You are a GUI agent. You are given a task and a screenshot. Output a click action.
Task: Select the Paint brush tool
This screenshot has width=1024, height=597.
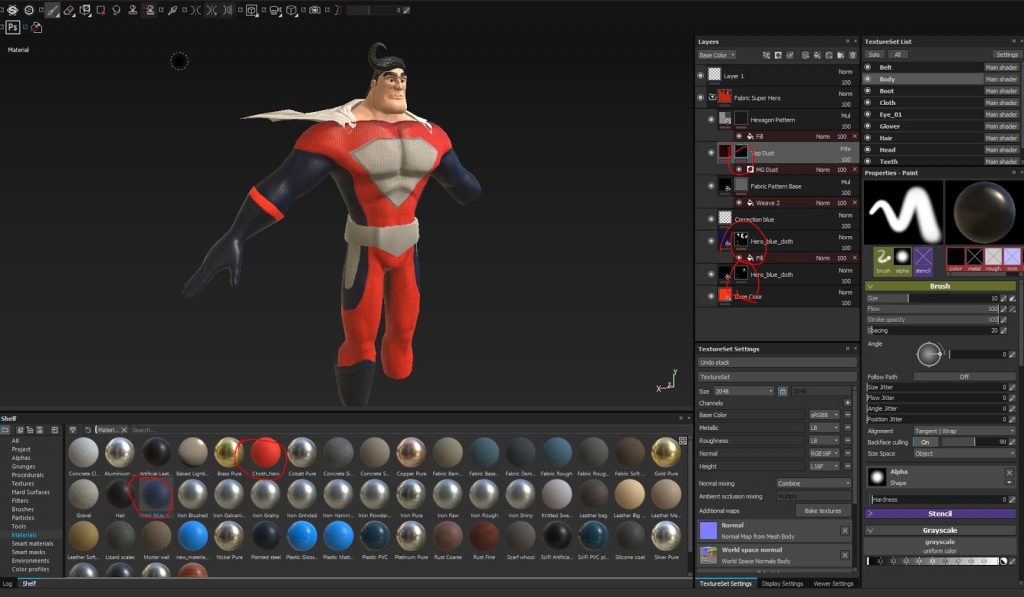coord(51,10)
